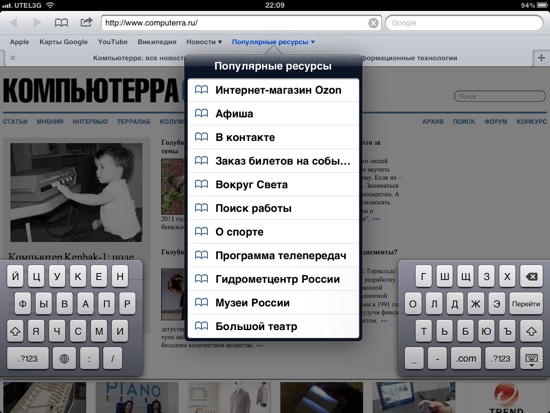
Task: Clear the URL with the X icon
Action: coord(373,23)
